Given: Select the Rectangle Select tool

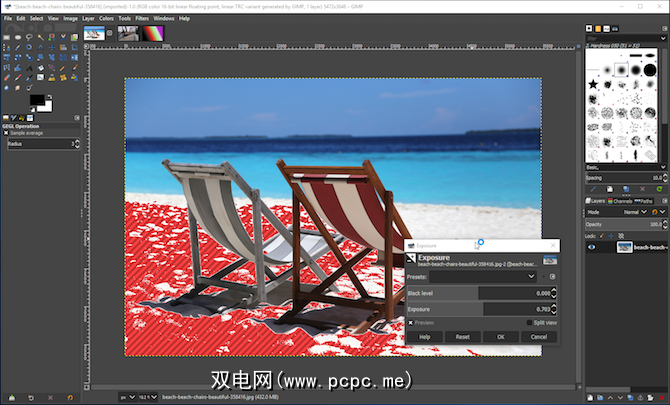Looking at the screenshot, I should pyautogui.click(x=7, y=37).
